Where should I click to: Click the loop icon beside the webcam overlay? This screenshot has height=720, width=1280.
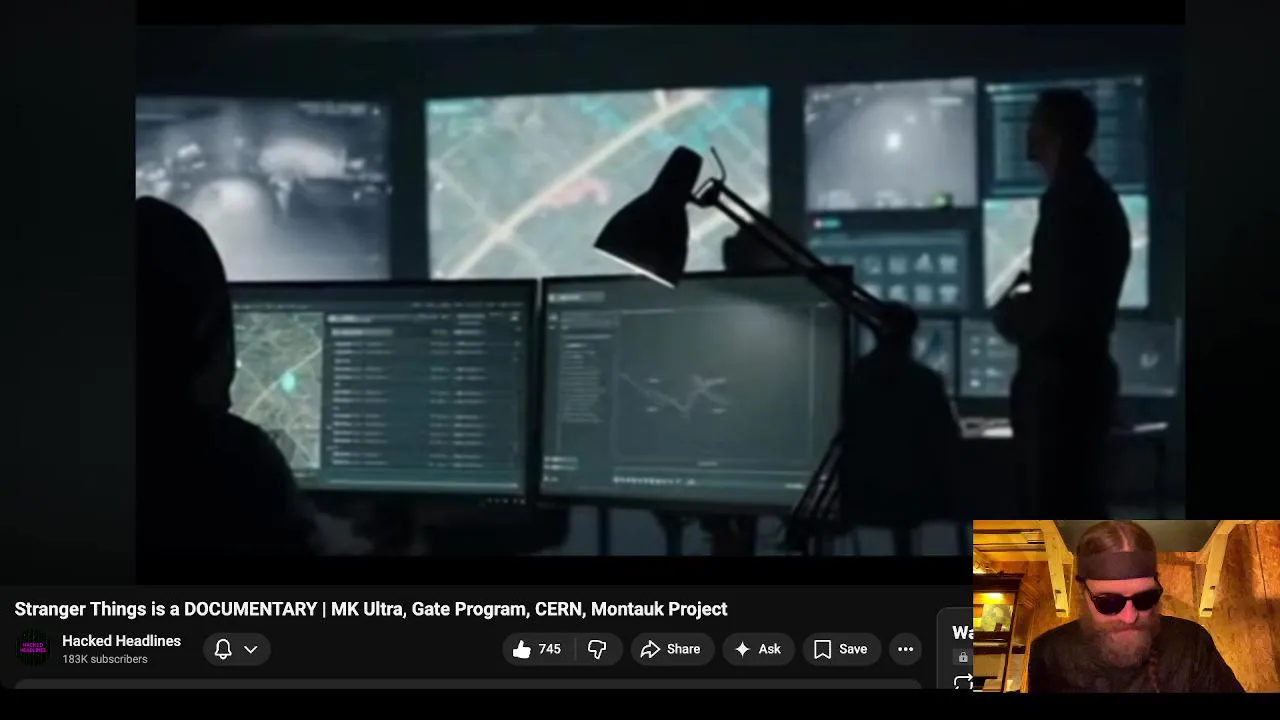click(963, 682)
